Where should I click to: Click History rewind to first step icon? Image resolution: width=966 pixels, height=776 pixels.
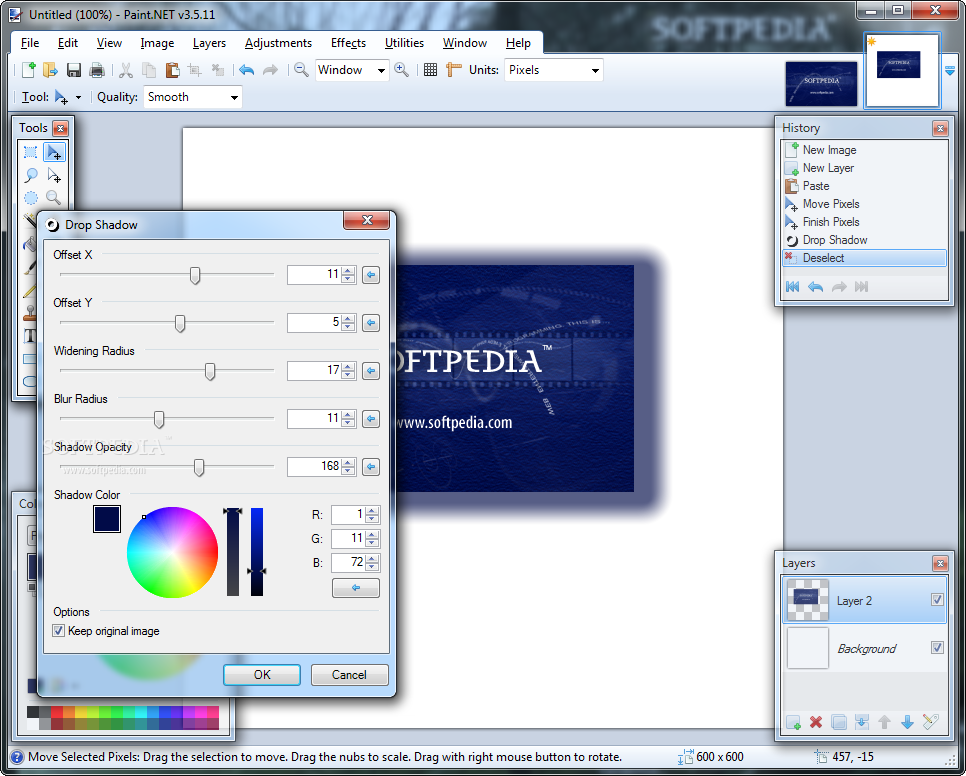click(793, 286)
